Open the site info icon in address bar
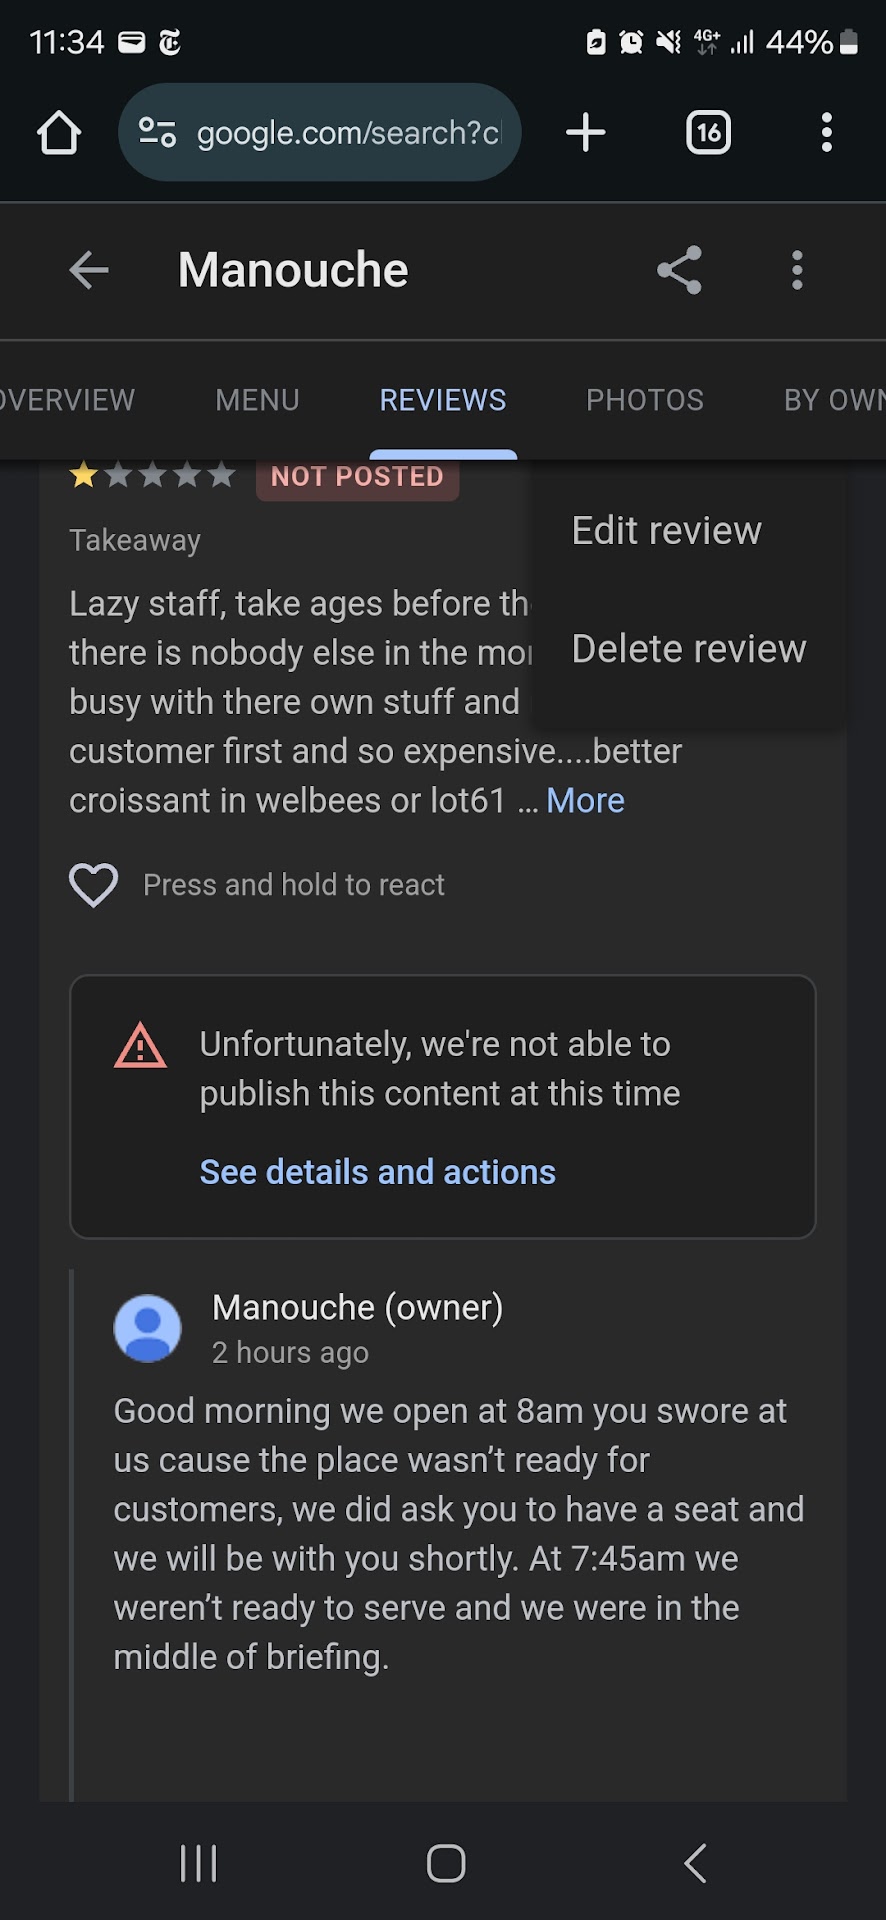This screenshot has width=886, height=1920. (157, 133)
